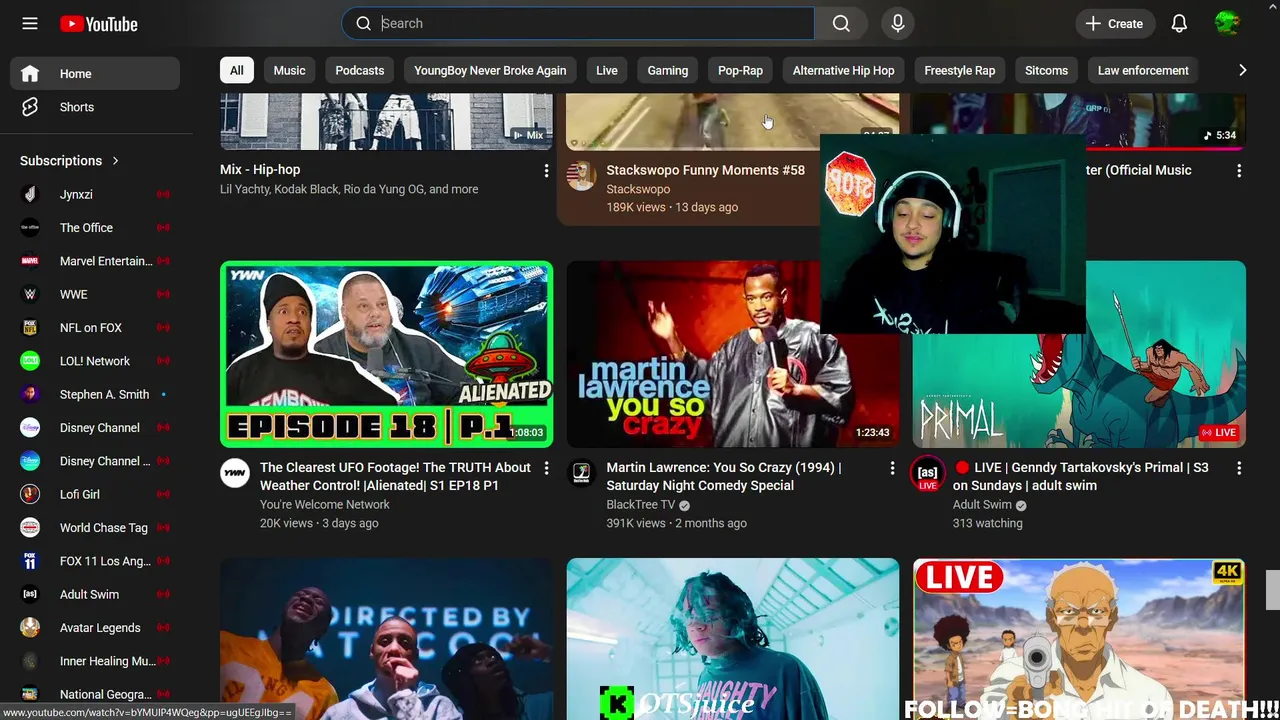Open Stackswopo Funny Moments #58 title

705,170
